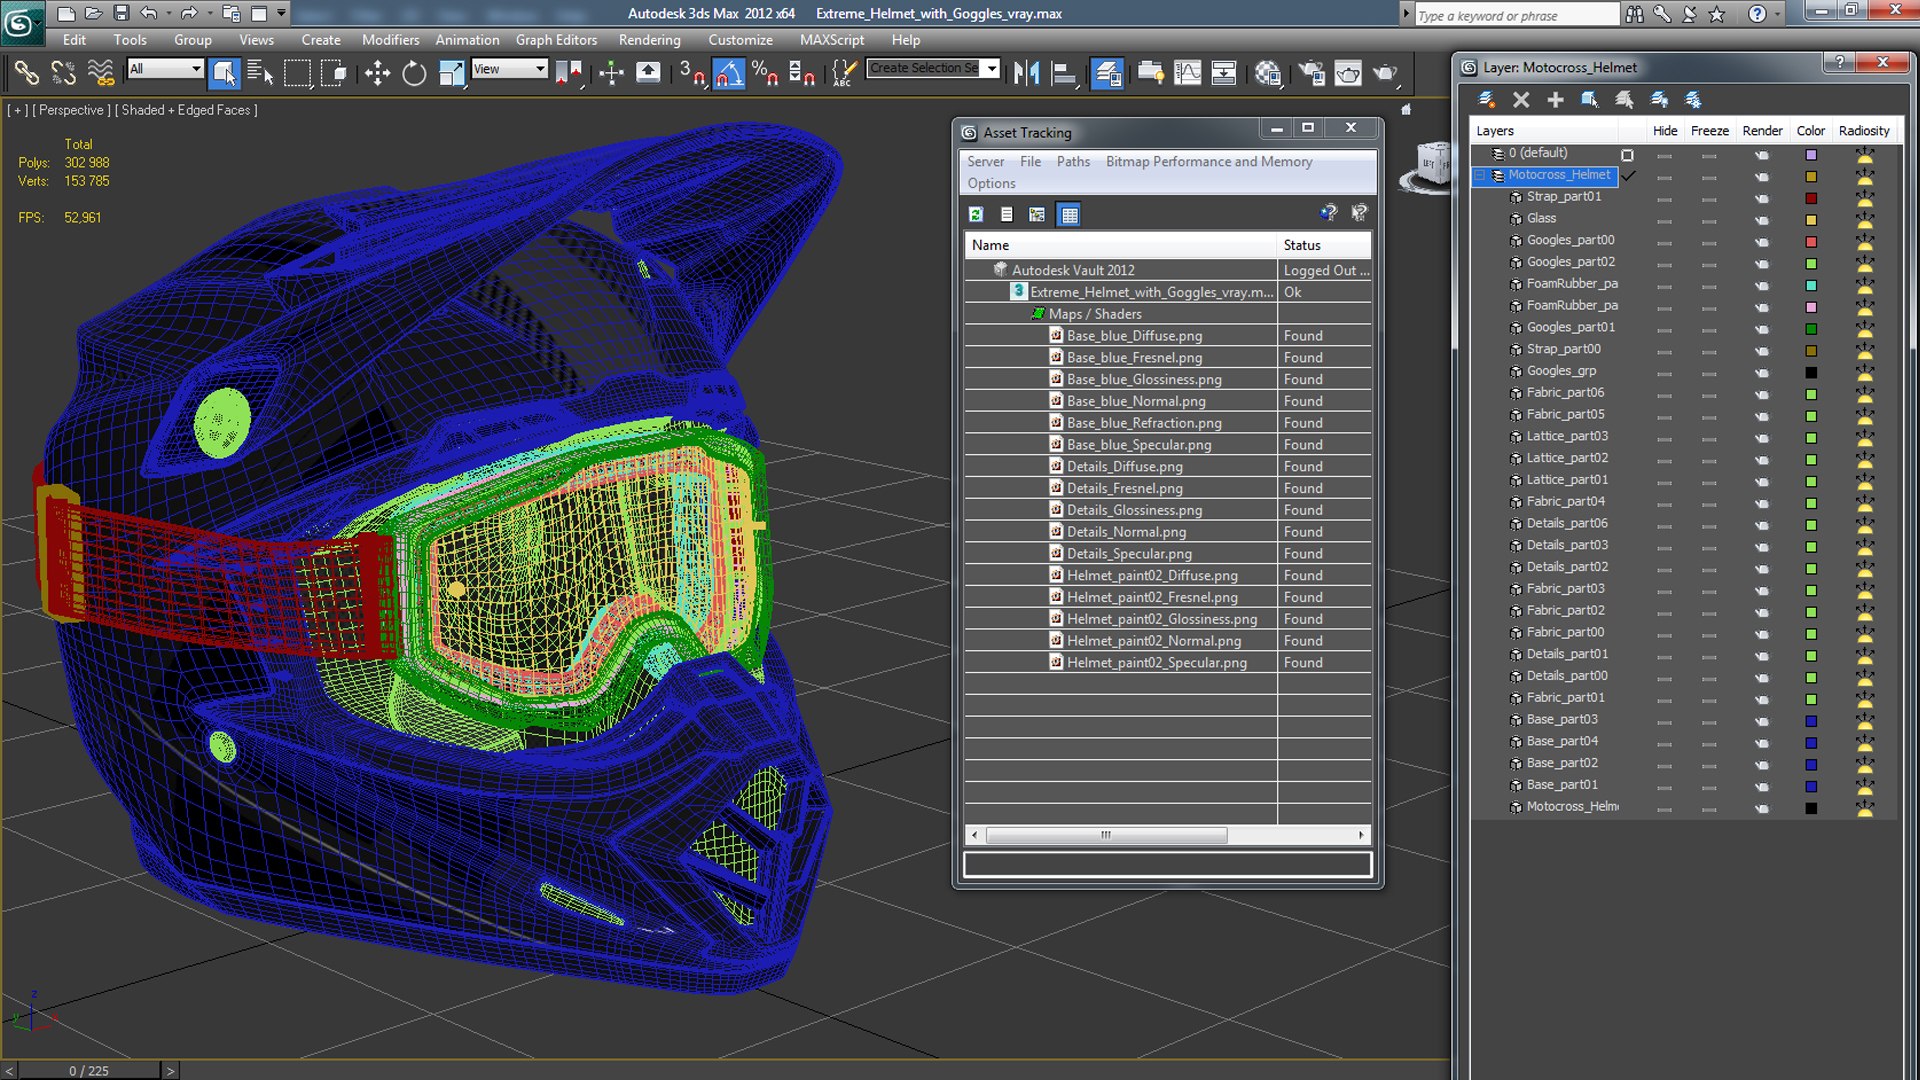1920x1080 pixels.
Task: Delete highlighted layer with X icon
Action: (x=1521, y=99)
